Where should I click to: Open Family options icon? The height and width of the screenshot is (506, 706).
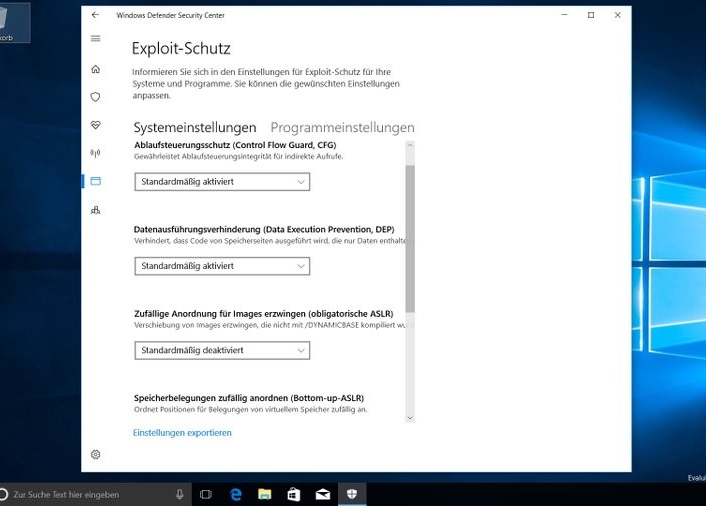(x=95, y=210)
